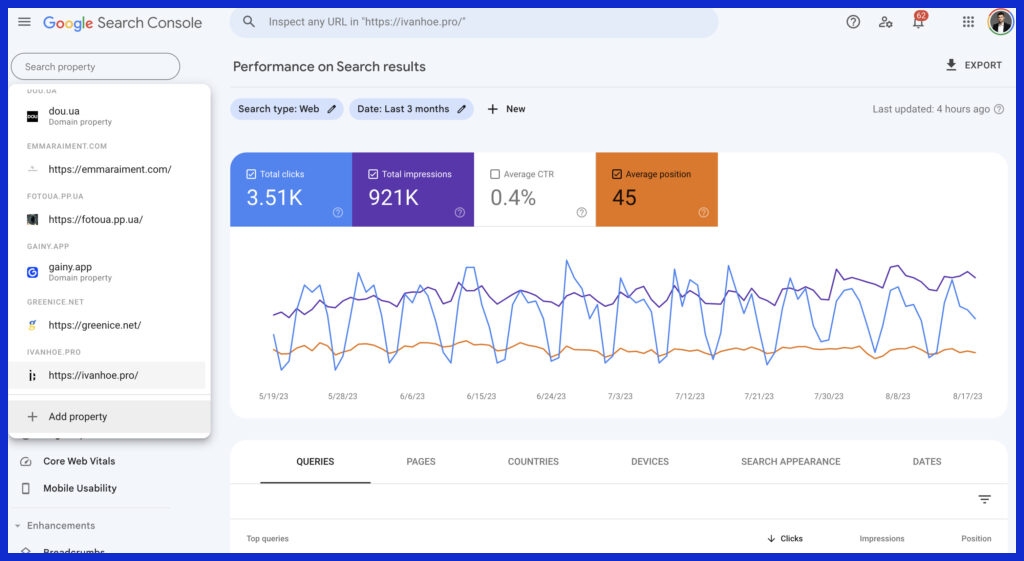Open Average CTR help icon
1024x561 pixels.
pos(581,212)
